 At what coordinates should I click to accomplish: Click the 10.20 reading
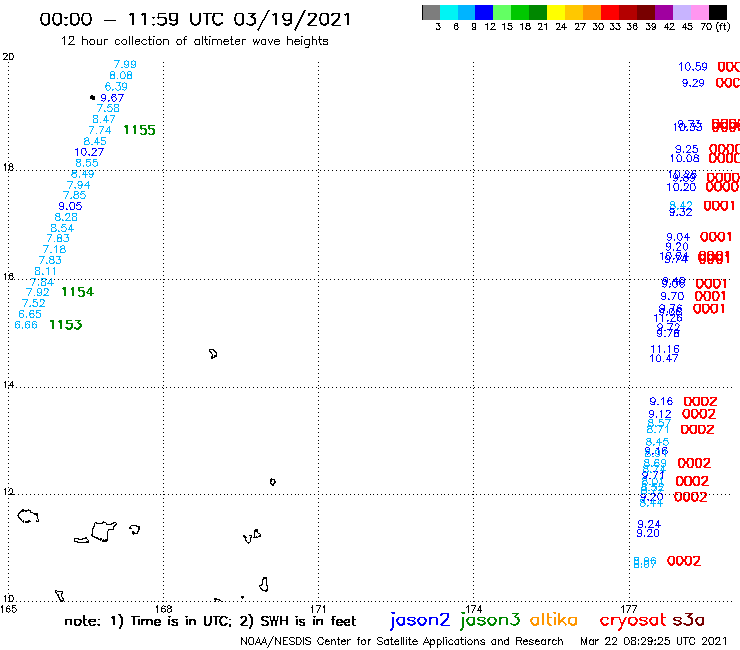pyautogui.click(x=681, y=187)
